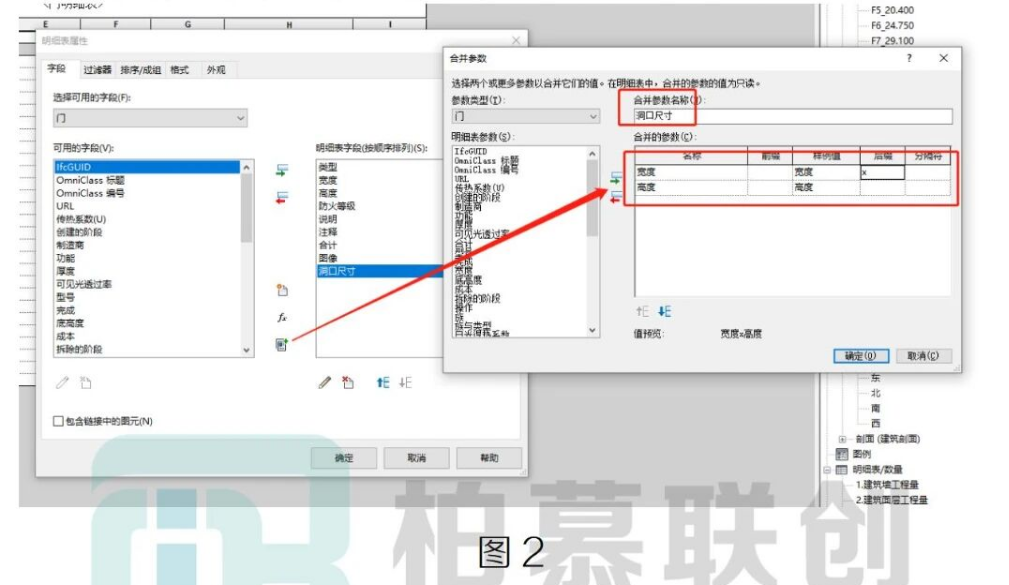Viewport: 1009px width, 585px height.
Task: Click 确定 button in Schedule Properties dialog
Action: [344, 458]
